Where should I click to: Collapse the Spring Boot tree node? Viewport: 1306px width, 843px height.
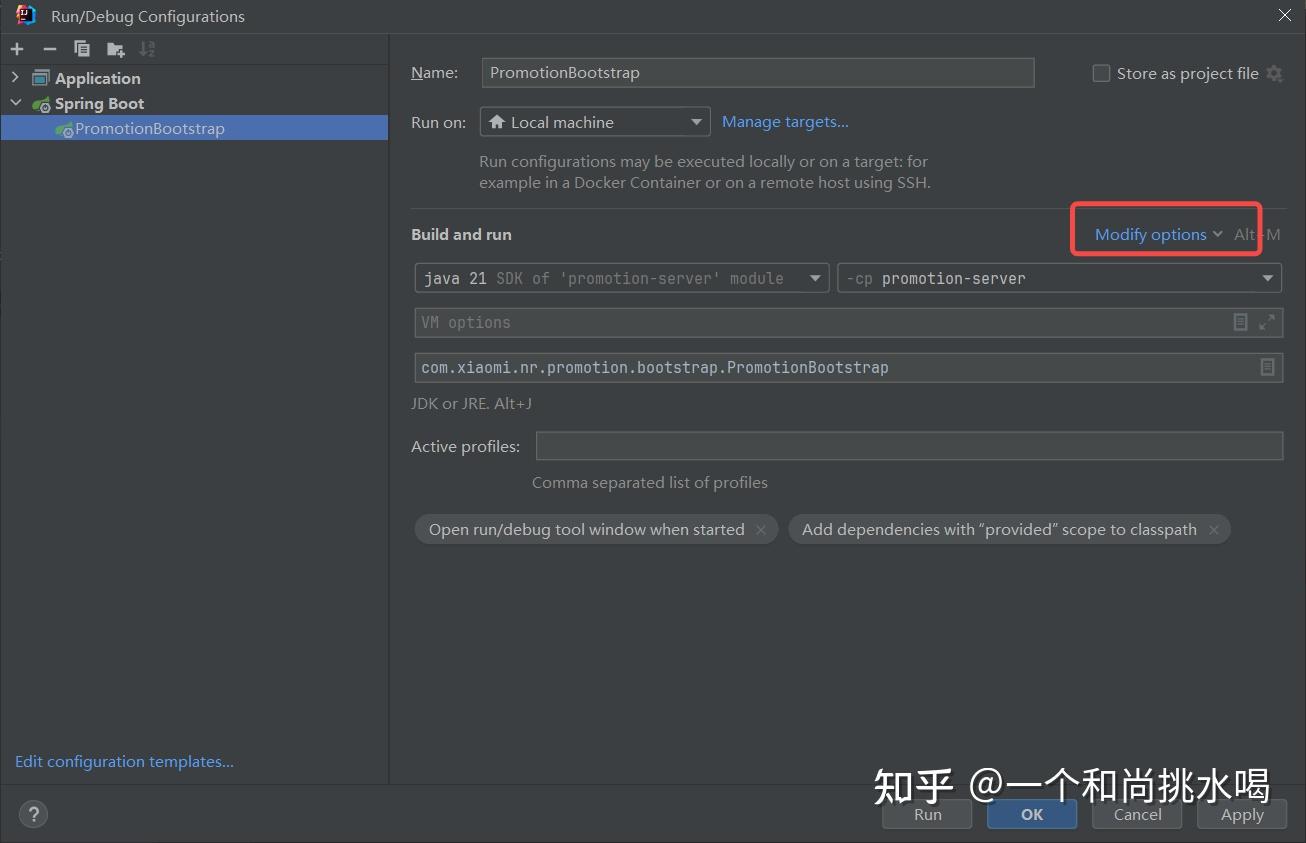pyautogui.click(x=16, y=103)
